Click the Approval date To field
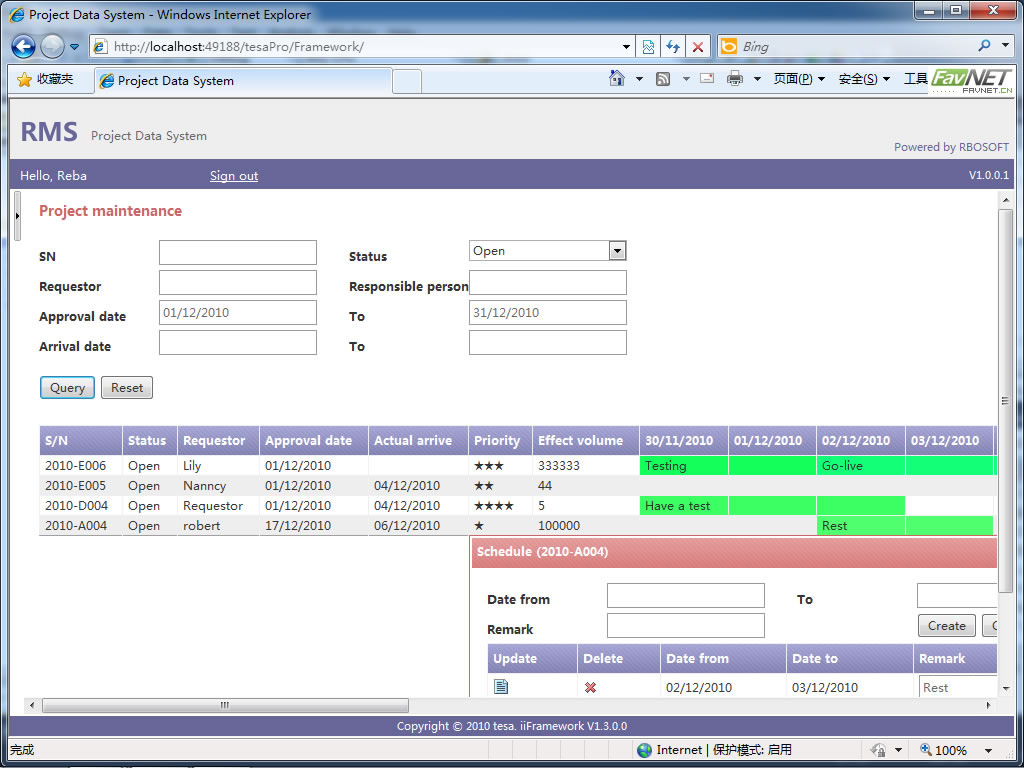The height and width of the screenshot is (768, 1024). (547, 313)
